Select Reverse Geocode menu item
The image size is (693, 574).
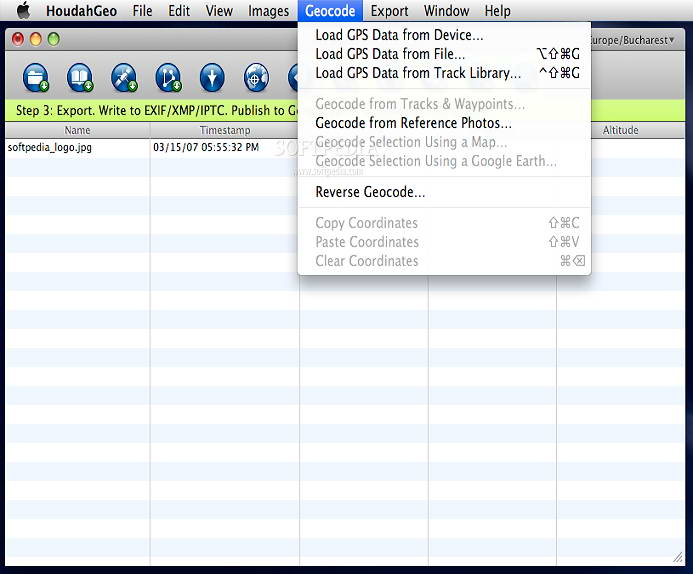(x=445, y=192)
